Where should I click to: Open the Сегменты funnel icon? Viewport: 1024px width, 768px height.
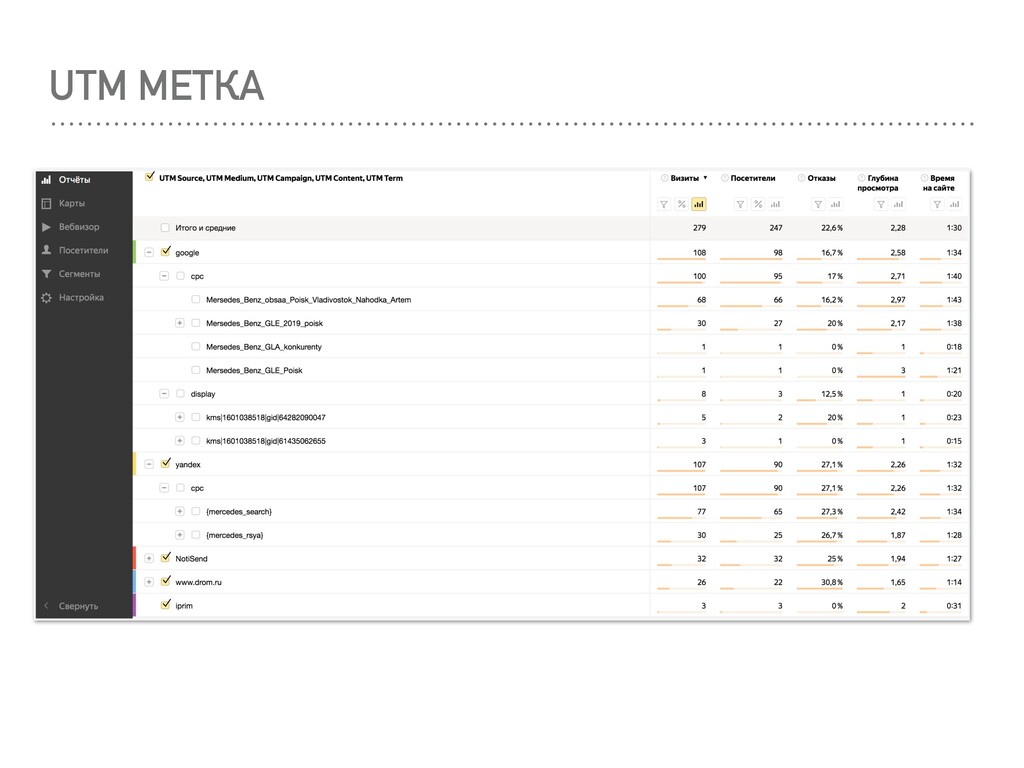[45, 274]
